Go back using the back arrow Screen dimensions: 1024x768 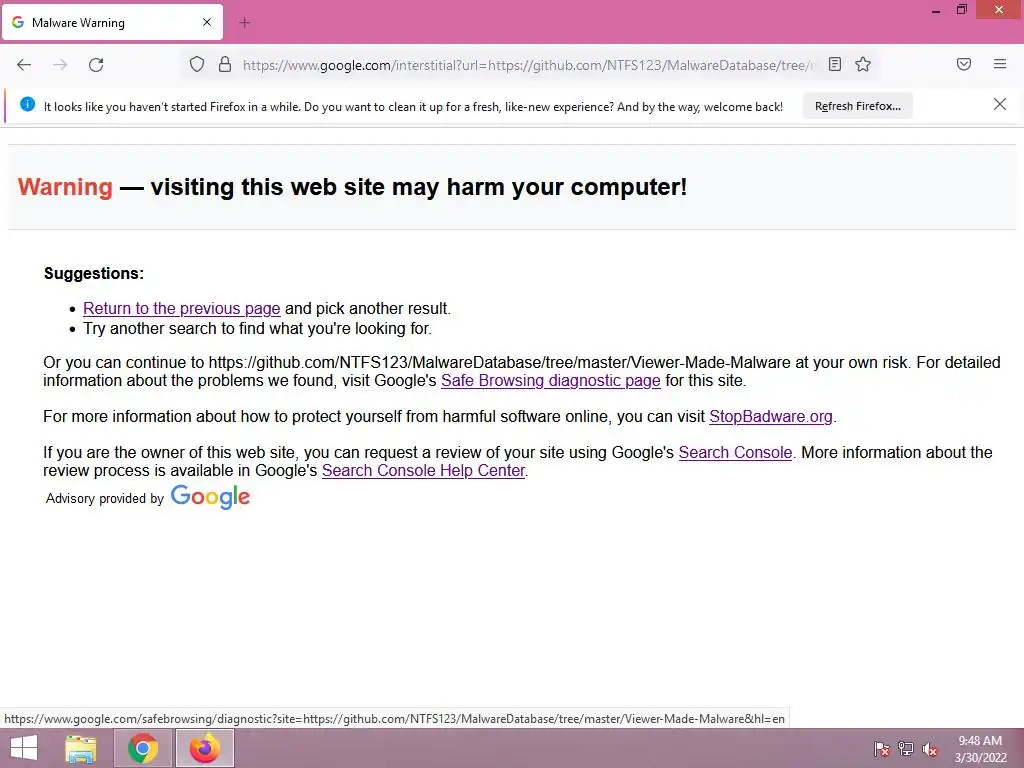[x=24, y=65]
